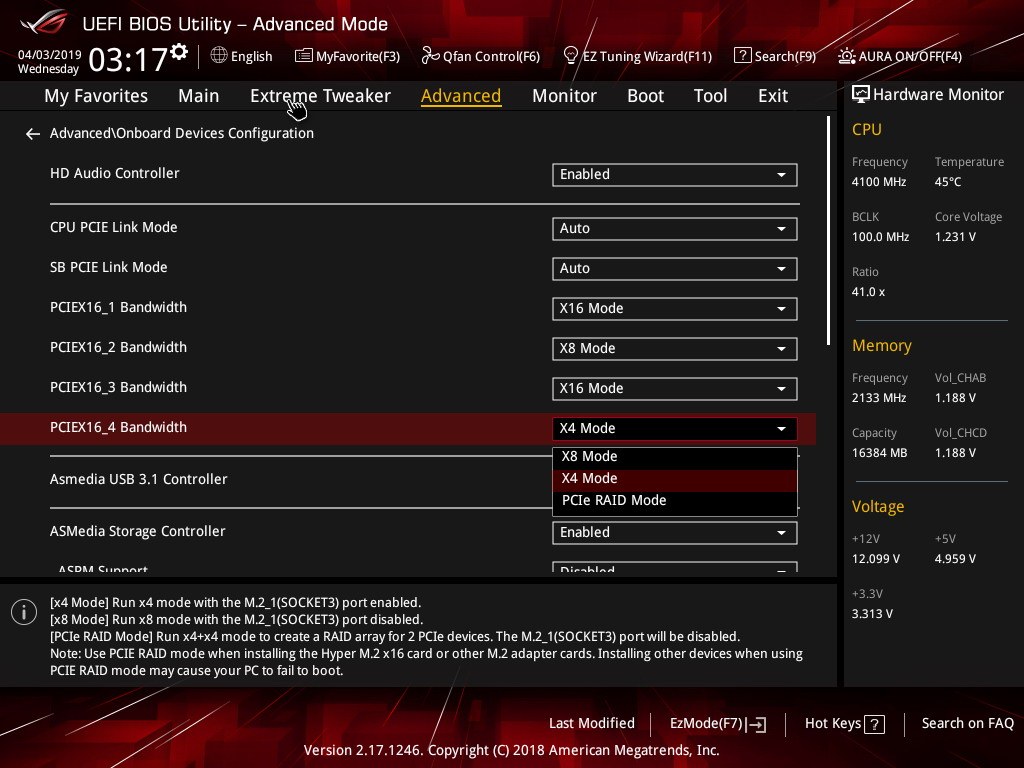Click the Qfan Control fan icon
The width and height of the screenshot is (1024, 768).
point(430,56)
